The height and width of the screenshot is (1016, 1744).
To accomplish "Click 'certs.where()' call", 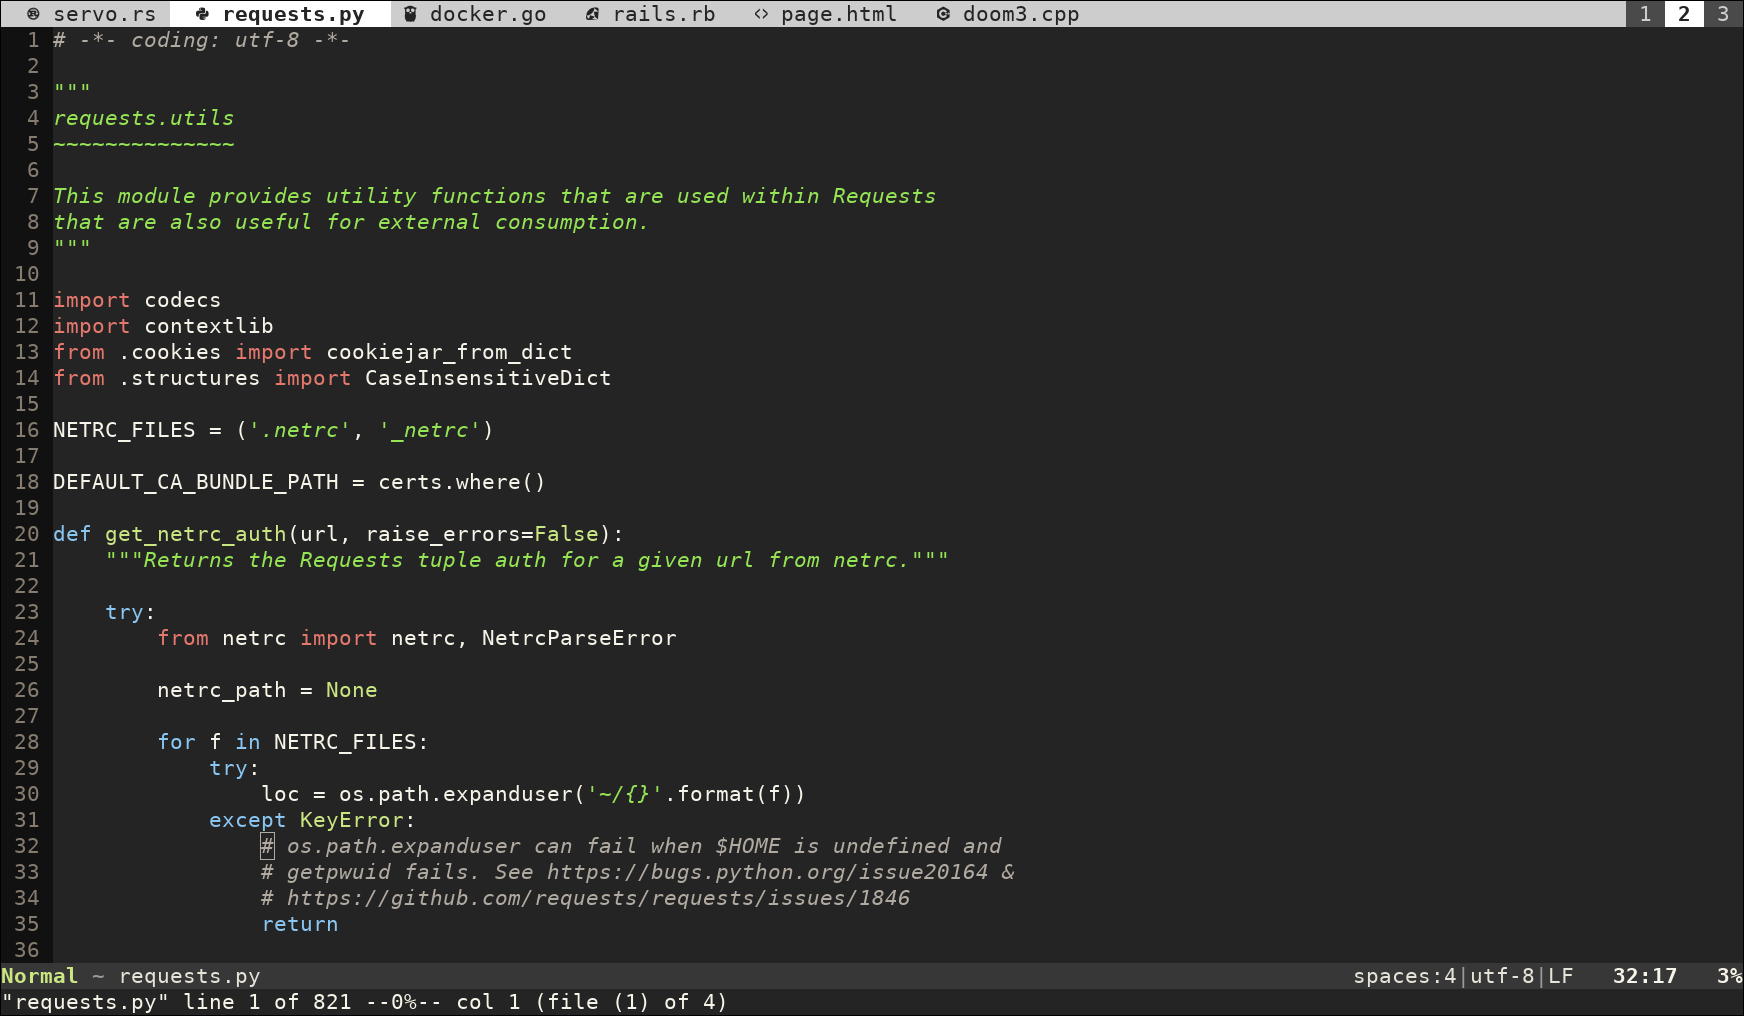I will tap(462, 482).
